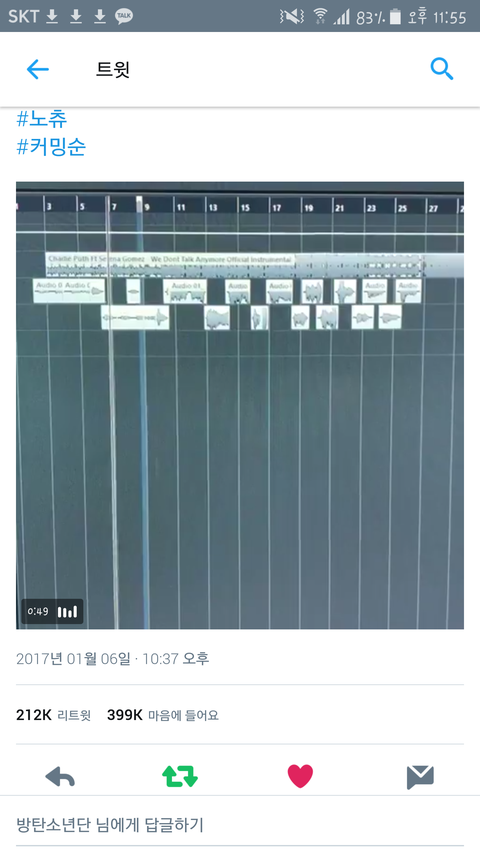Tap the reply arrow icon
This screenshot has width=480, height=853.
[x=60, y=776]
